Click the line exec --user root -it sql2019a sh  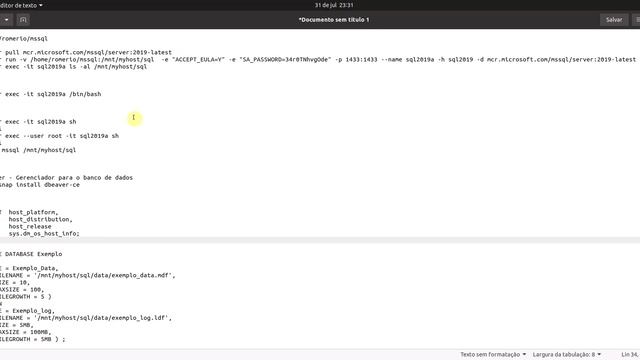click(x=62, y=136)
